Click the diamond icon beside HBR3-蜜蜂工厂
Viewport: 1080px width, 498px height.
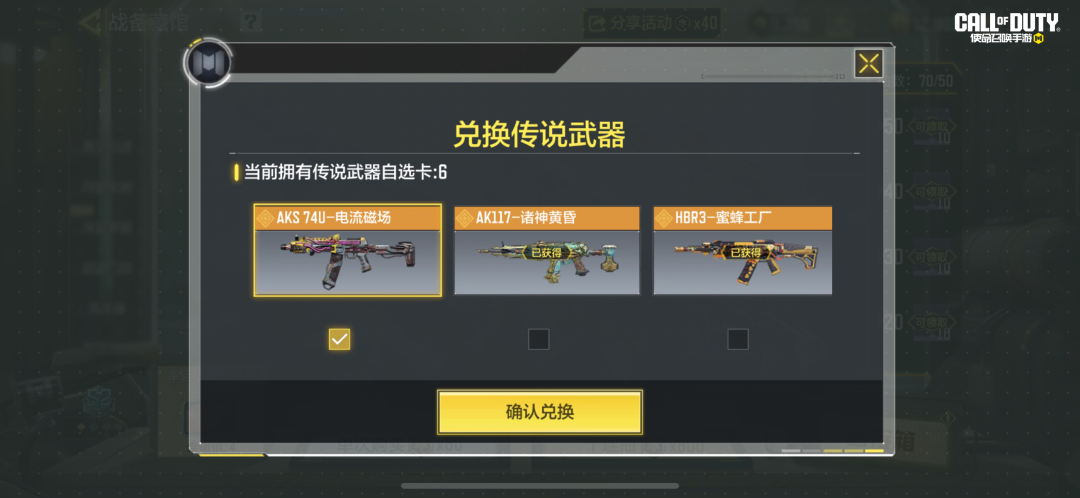(664, 218)
